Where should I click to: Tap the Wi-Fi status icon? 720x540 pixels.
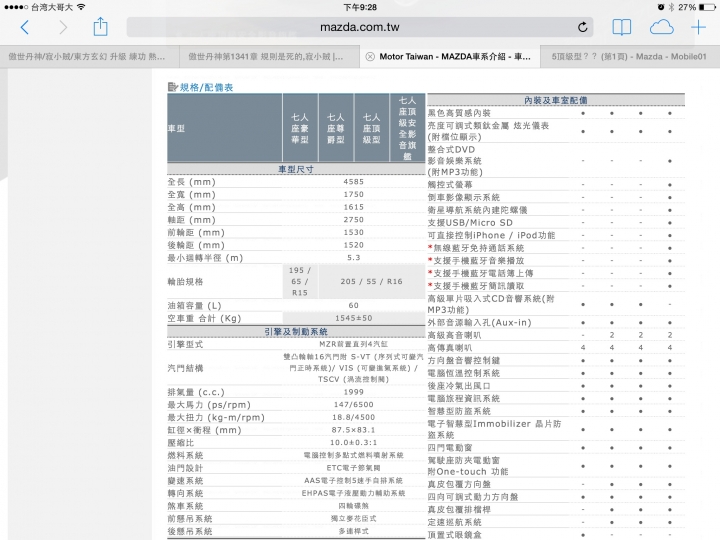point(81,7)
